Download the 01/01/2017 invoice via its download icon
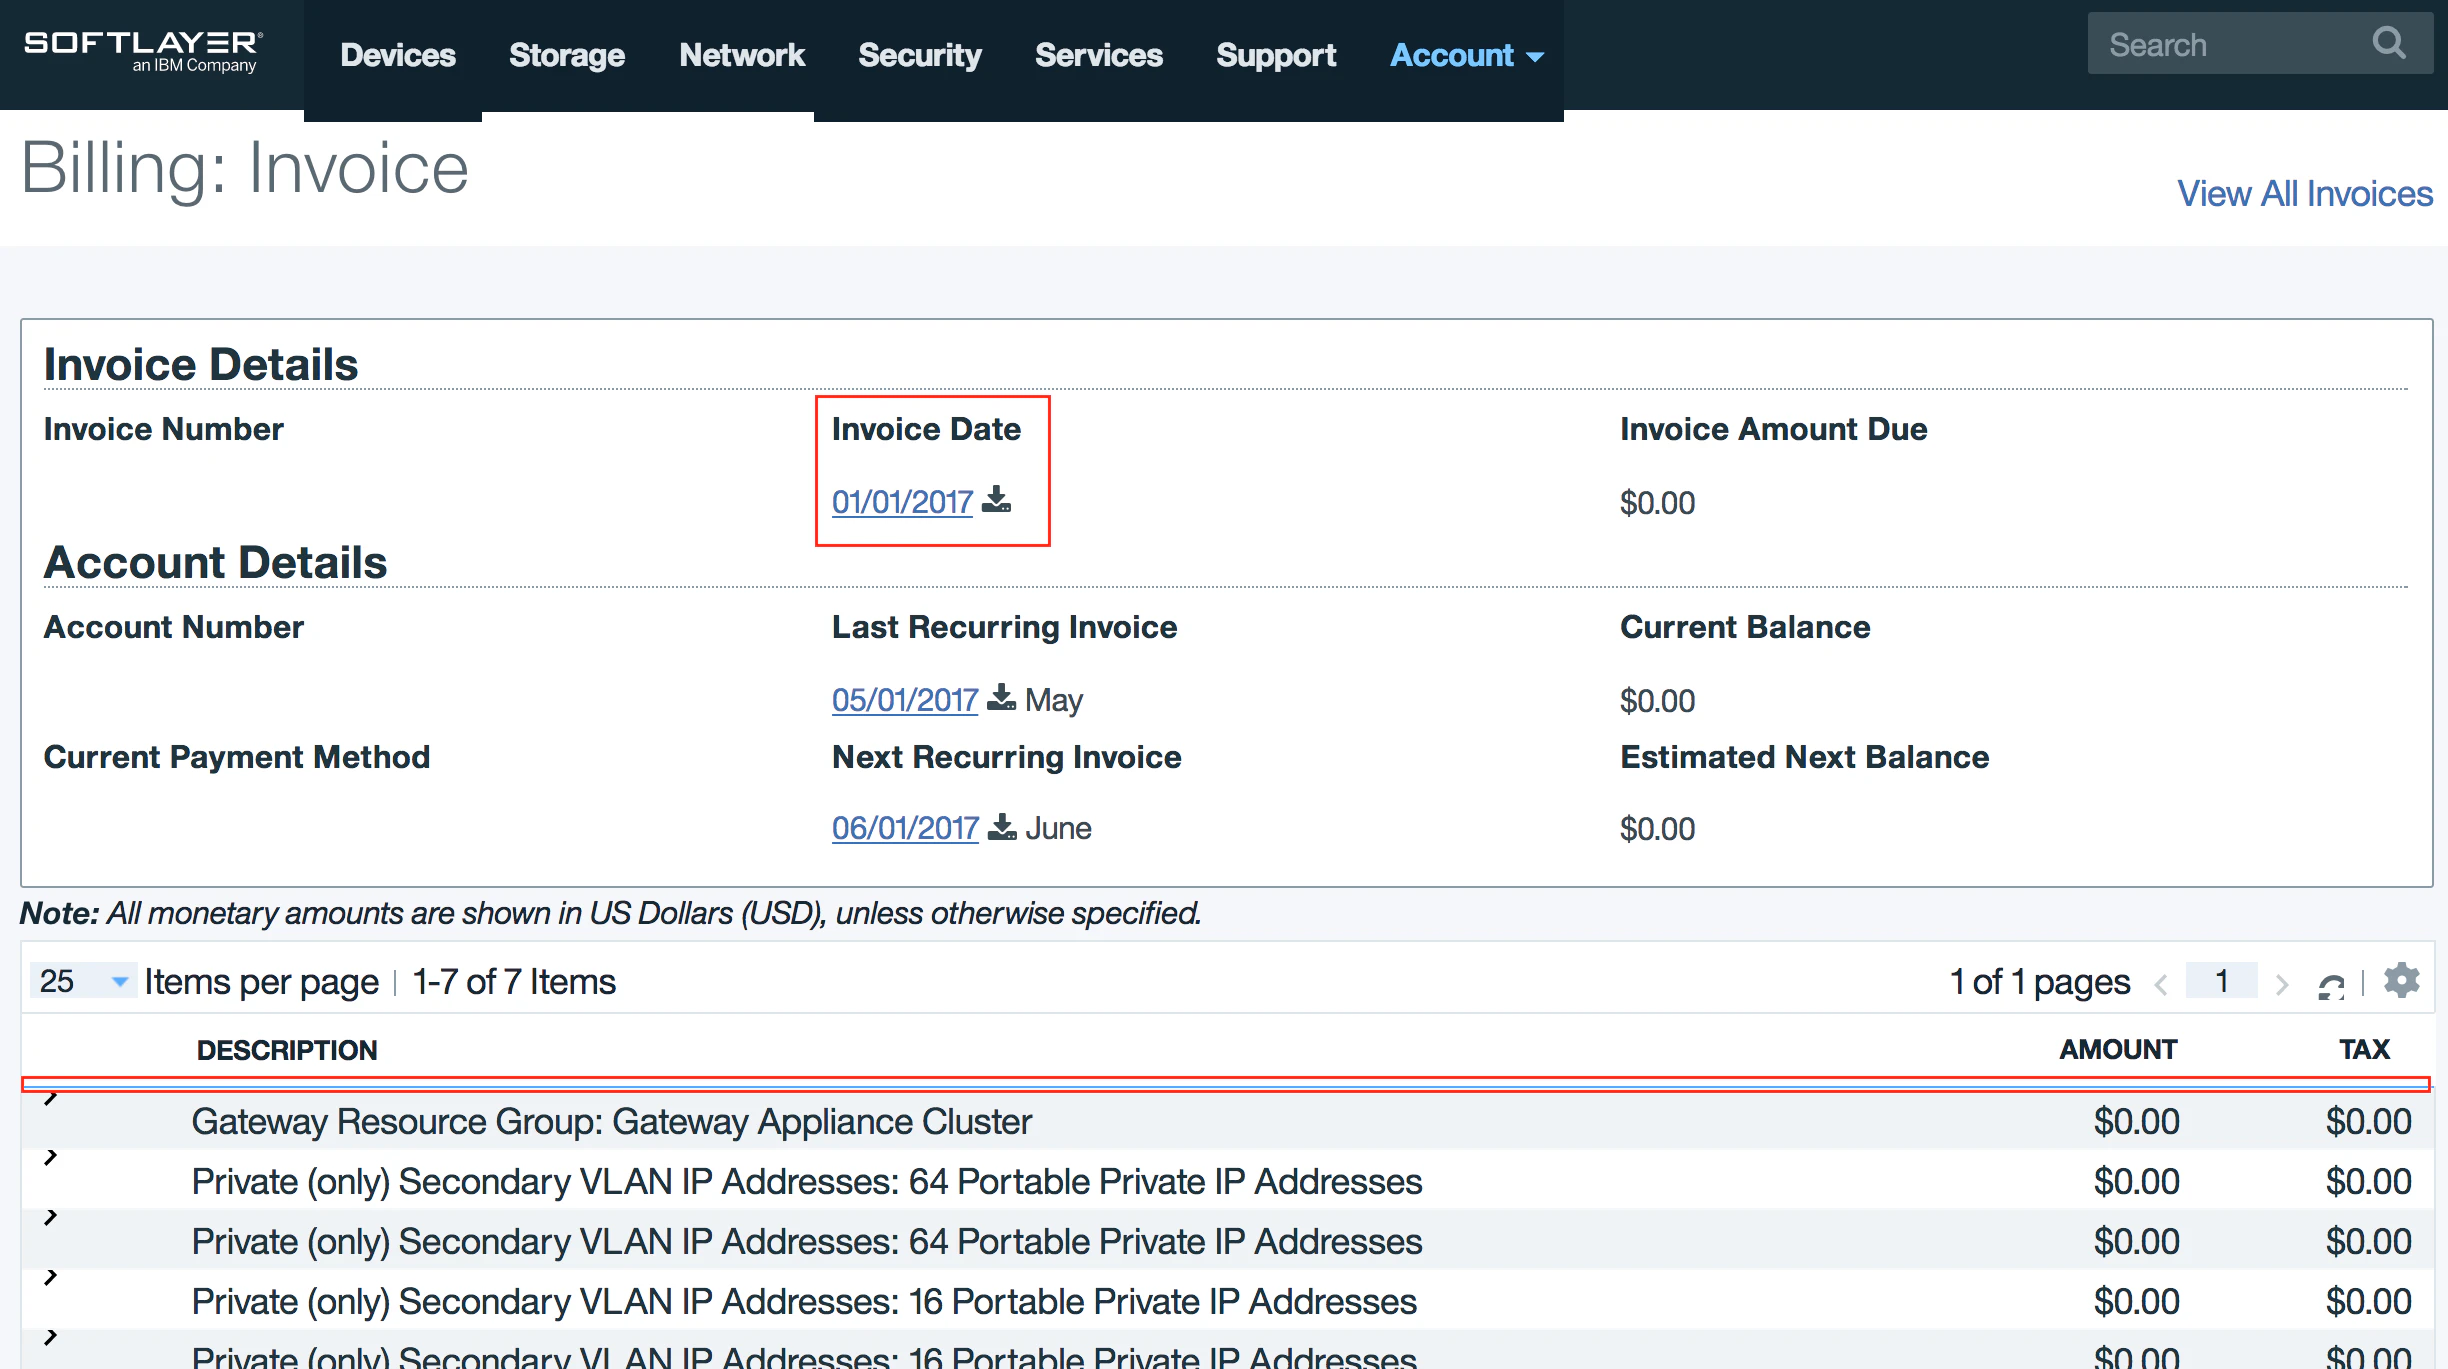This screenshot has width=2448, height=1369. (996, 499)
